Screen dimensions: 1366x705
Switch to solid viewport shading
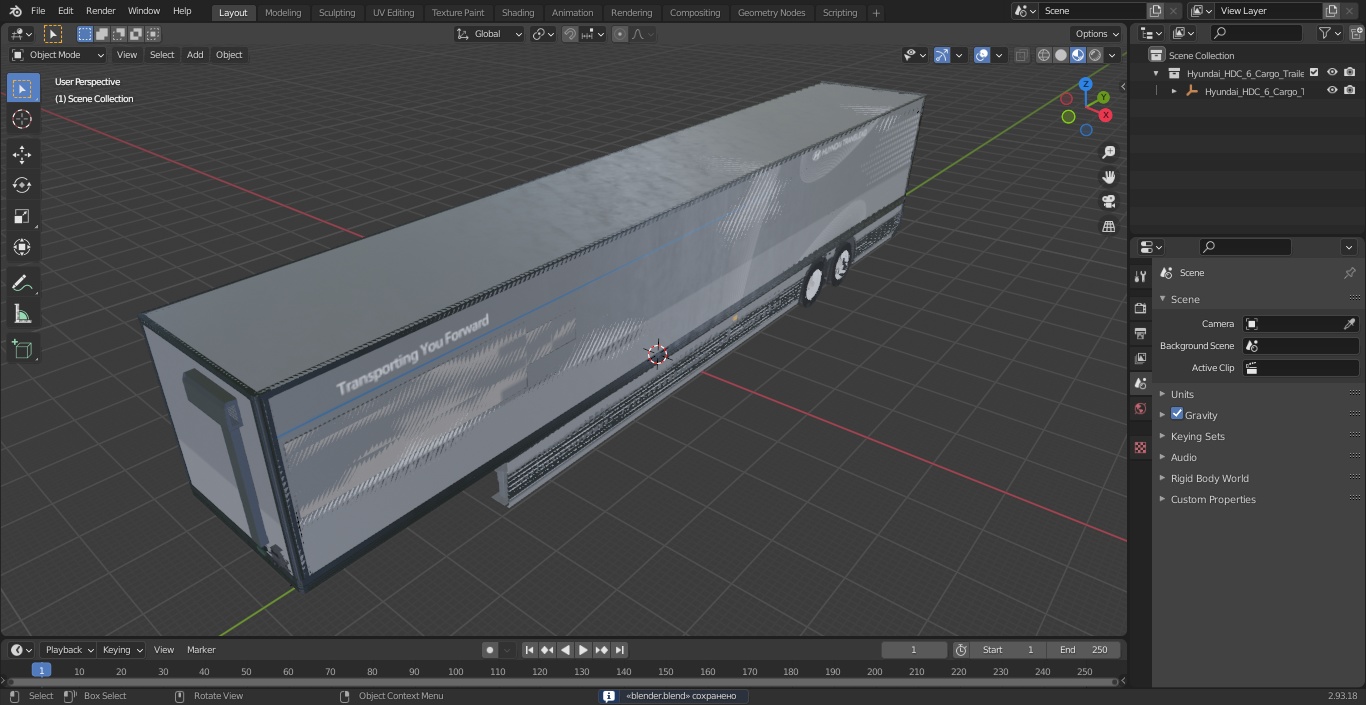(x=1061, y=55)
